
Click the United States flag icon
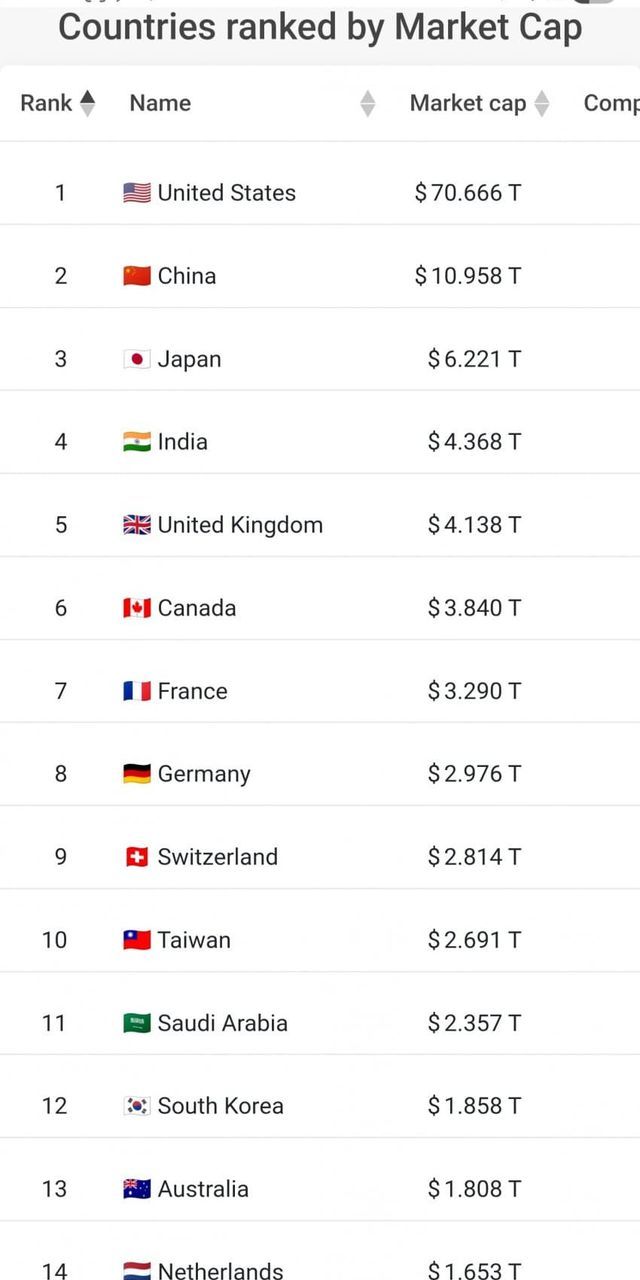point(137,193)
